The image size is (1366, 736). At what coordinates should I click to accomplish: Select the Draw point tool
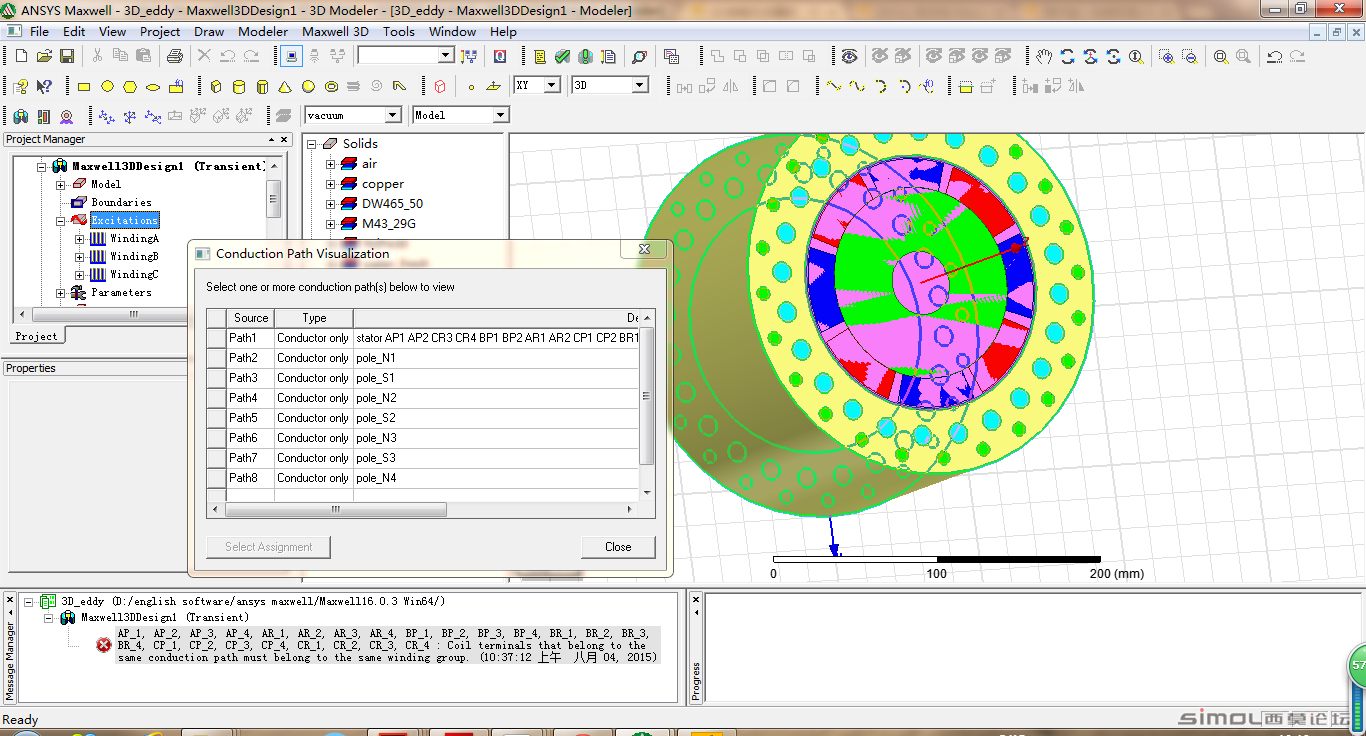471,86
